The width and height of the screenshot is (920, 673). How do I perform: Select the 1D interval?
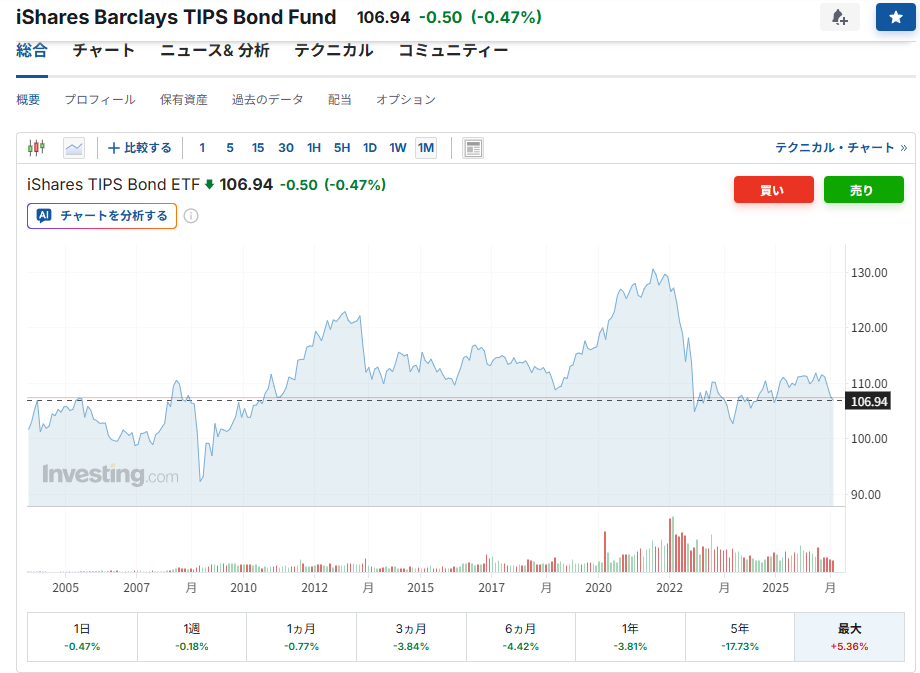tap(370, 148)
